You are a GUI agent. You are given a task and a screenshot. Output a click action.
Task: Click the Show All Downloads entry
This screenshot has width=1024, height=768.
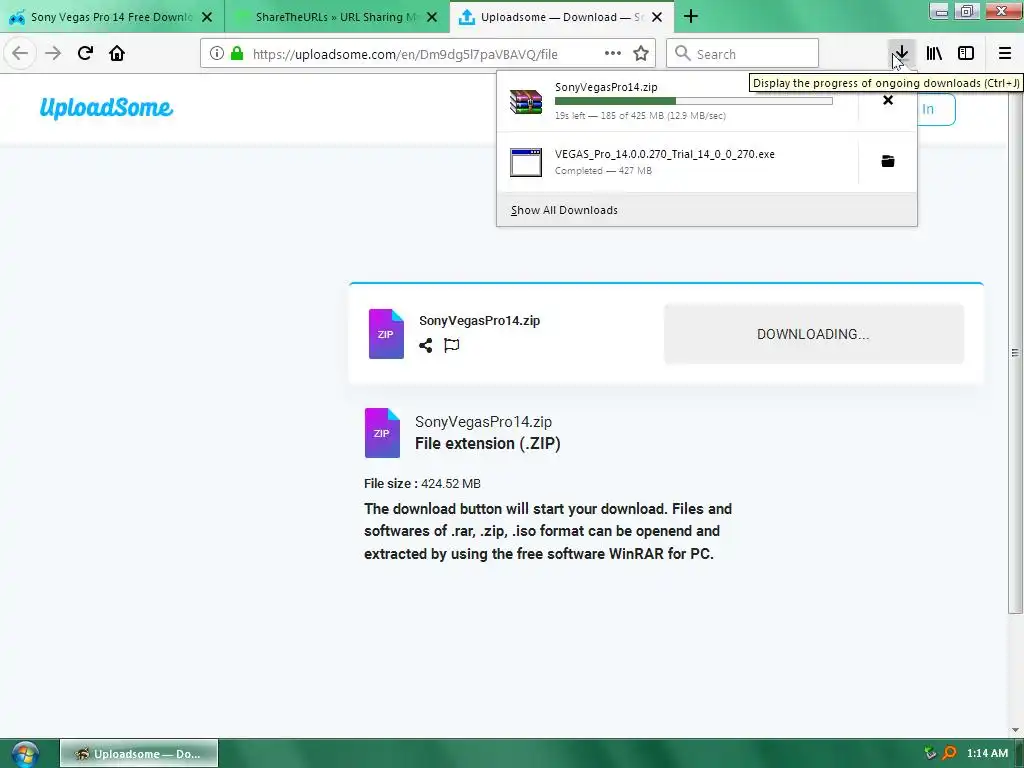[x=707, y=210]
